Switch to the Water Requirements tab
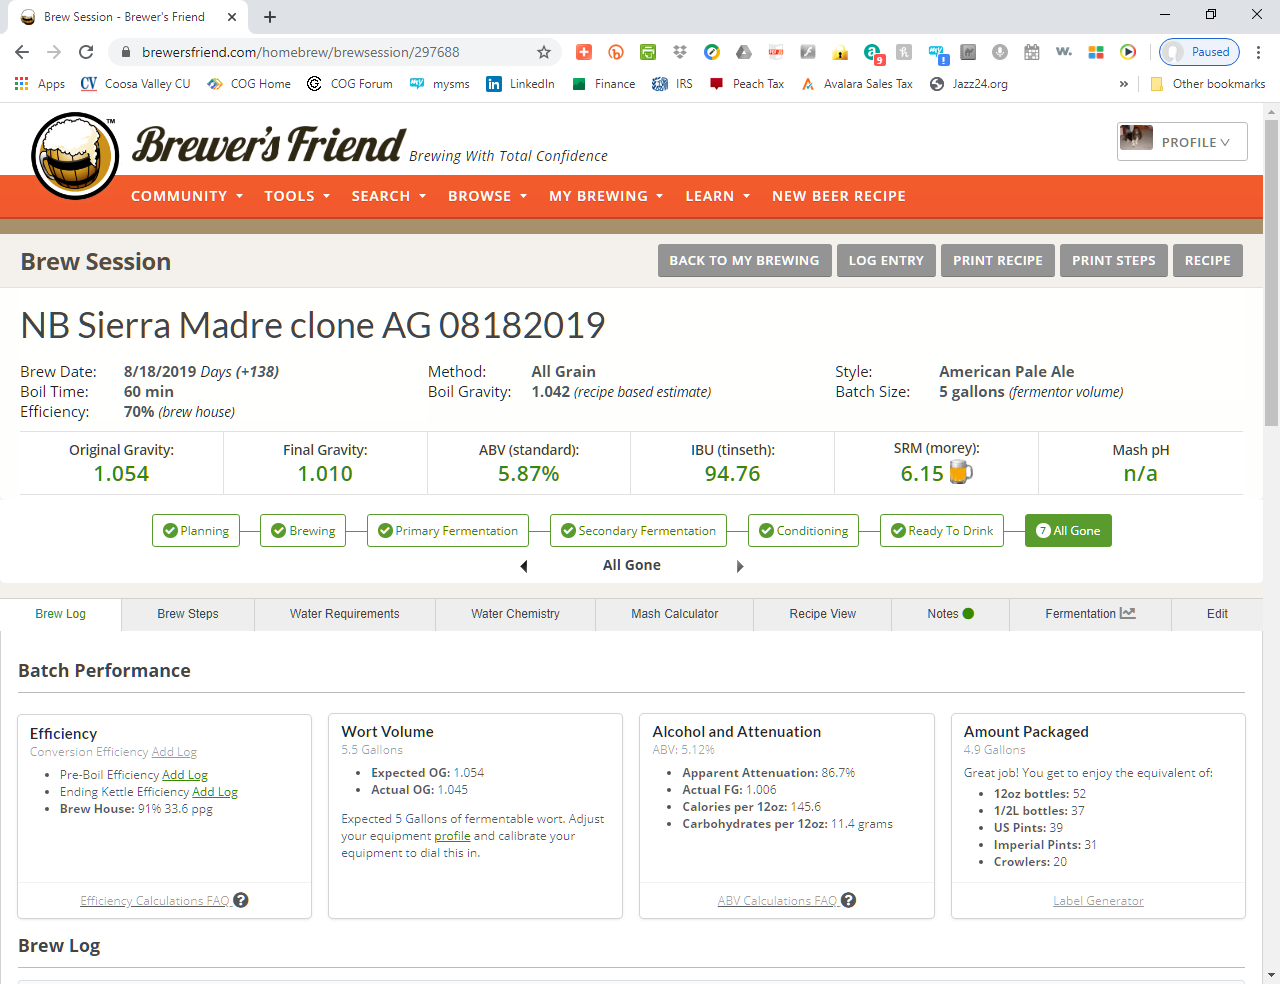 [x=345, y=614]
